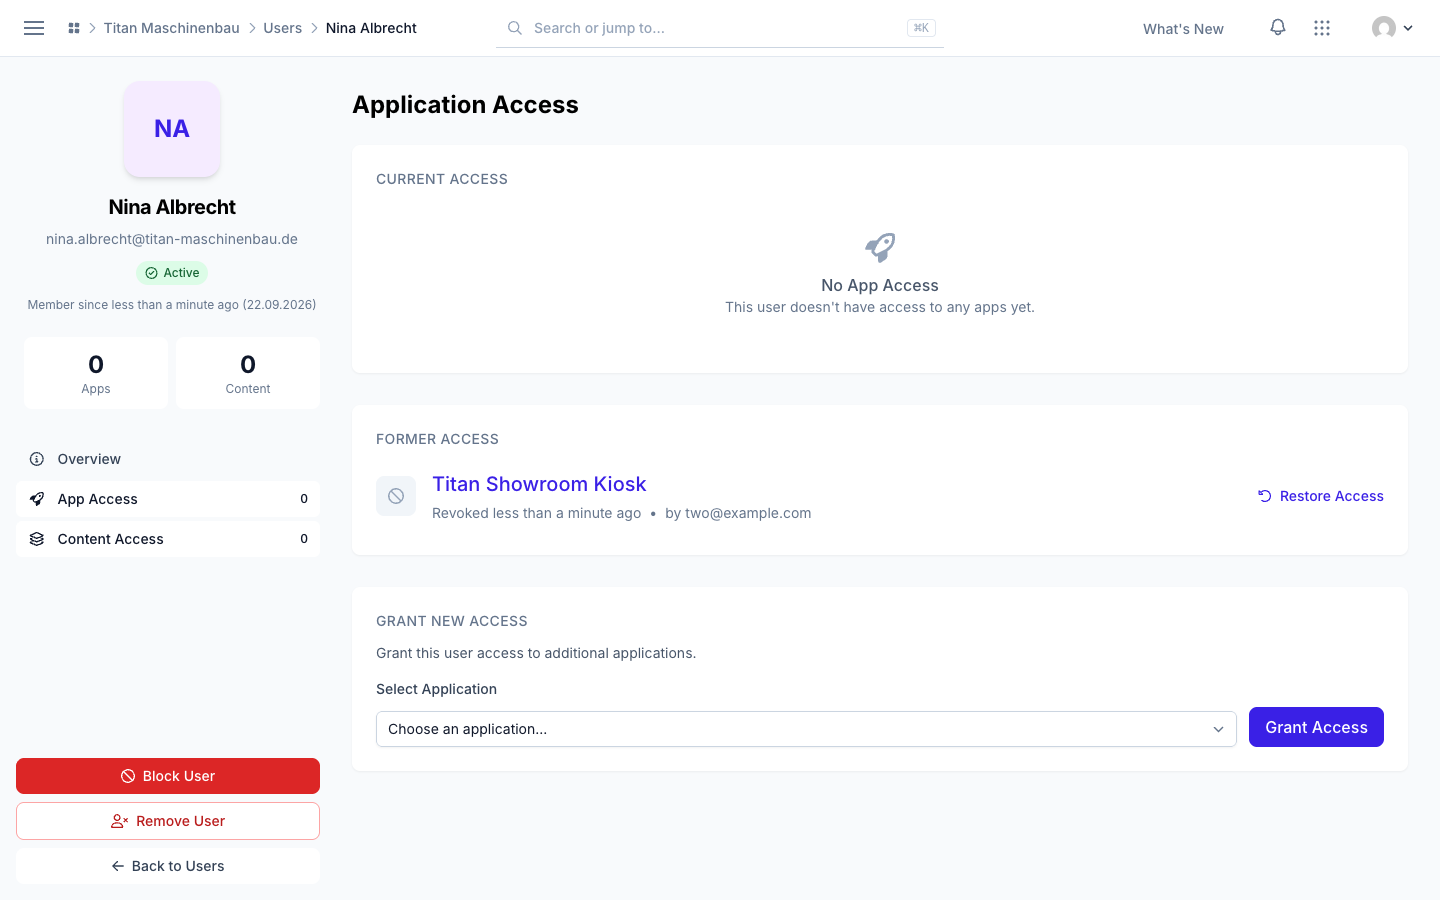1440x900 pixels.
Task: Switch to Content Access section
Action: point(168,539)
